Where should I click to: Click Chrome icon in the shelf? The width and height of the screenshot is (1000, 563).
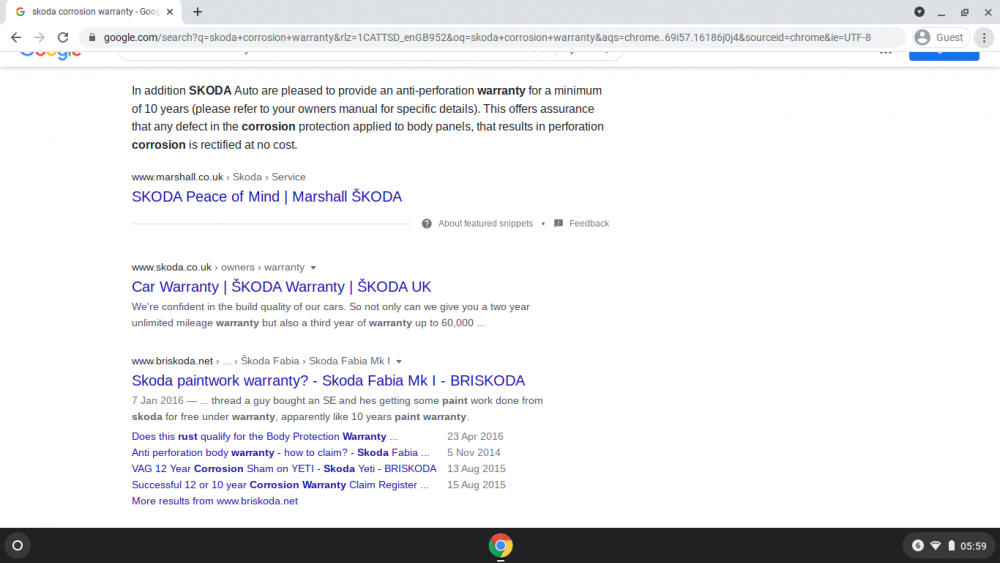pos(501,546)
